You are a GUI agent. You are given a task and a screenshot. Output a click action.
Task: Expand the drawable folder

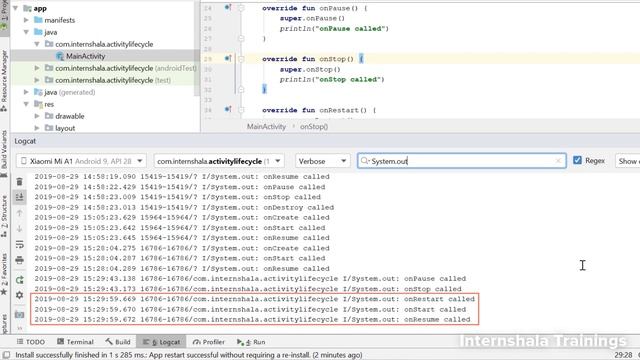[x=37, y=116]
